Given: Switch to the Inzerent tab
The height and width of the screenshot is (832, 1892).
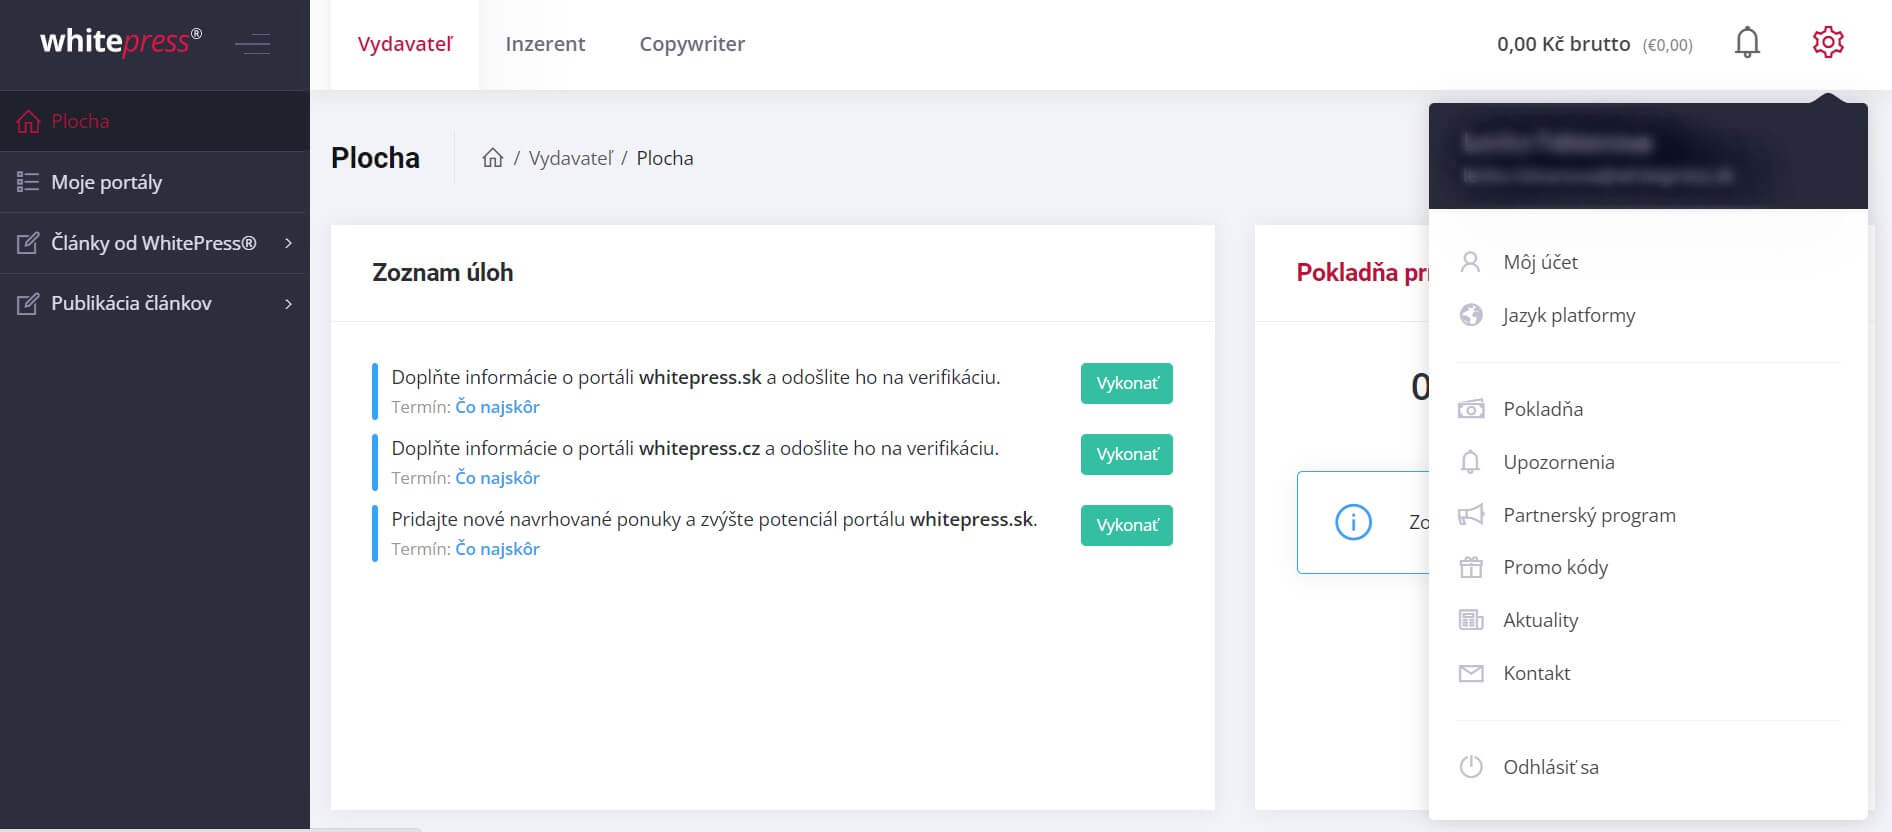Looking at the screenshot, I should point(545,44).
